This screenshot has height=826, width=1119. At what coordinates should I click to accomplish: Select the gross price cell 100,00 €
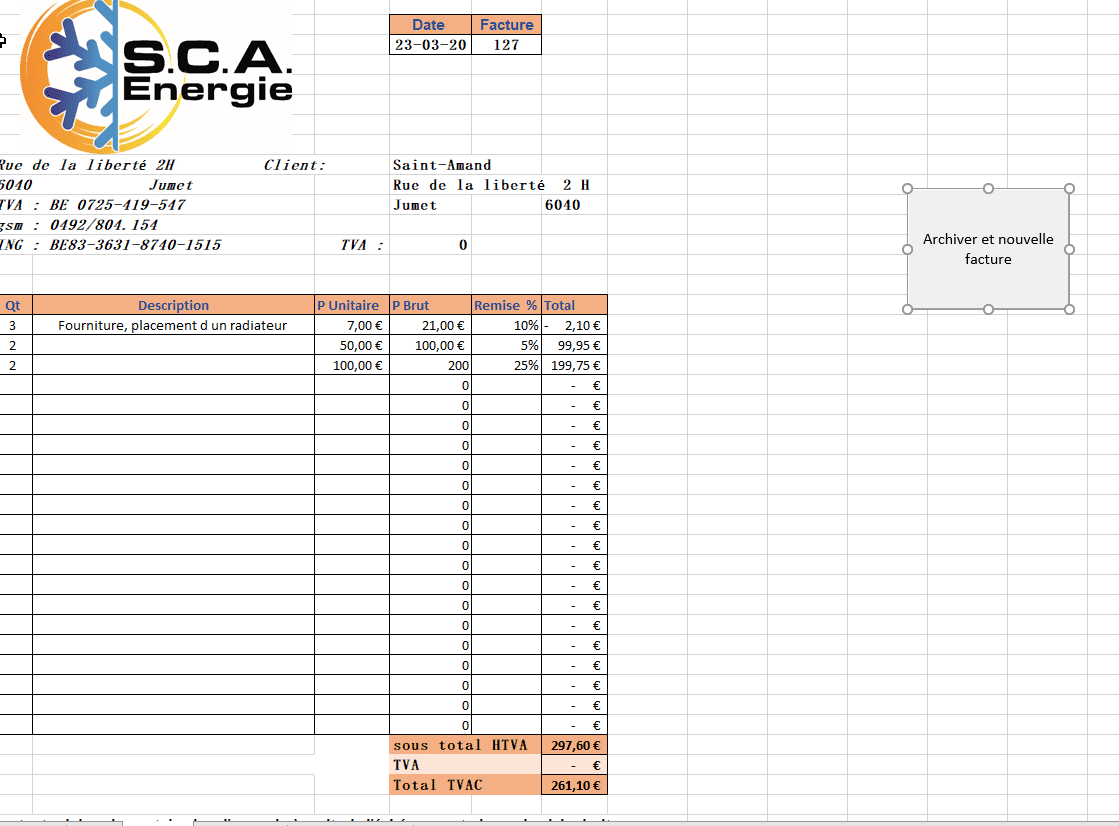click(430, 345)
